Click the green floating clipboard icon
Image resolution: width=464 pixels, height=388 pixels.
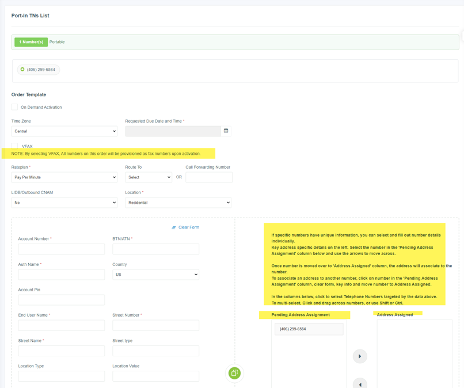point(234,373)
